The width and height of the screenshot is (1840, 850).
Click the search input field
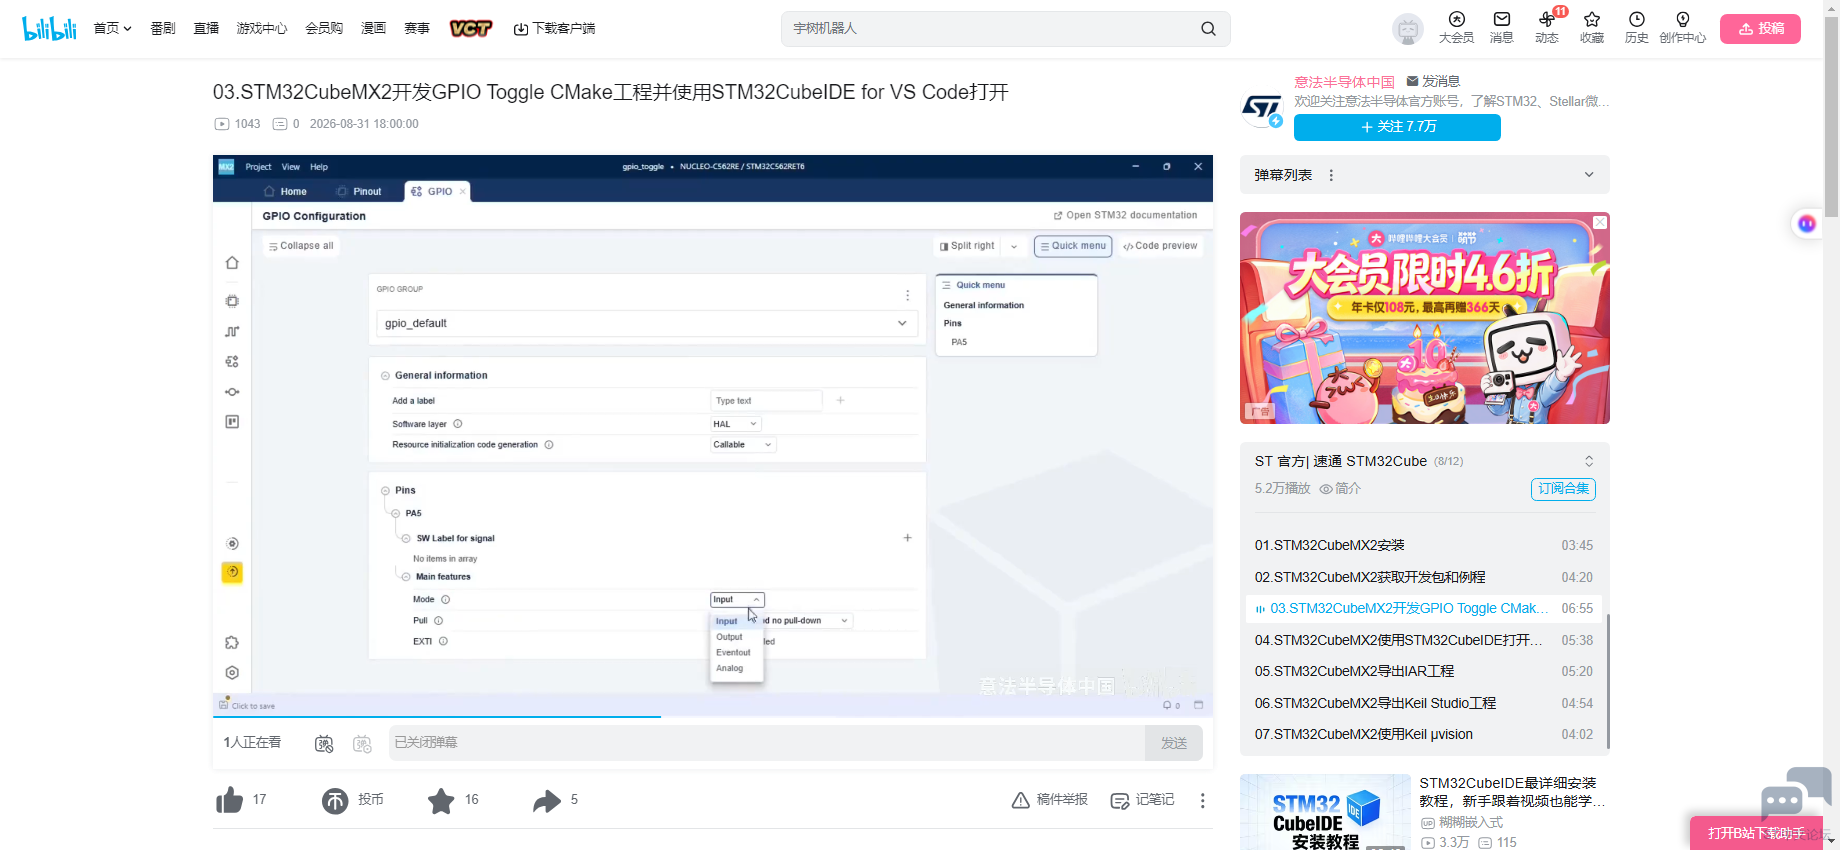click(990, 29)
